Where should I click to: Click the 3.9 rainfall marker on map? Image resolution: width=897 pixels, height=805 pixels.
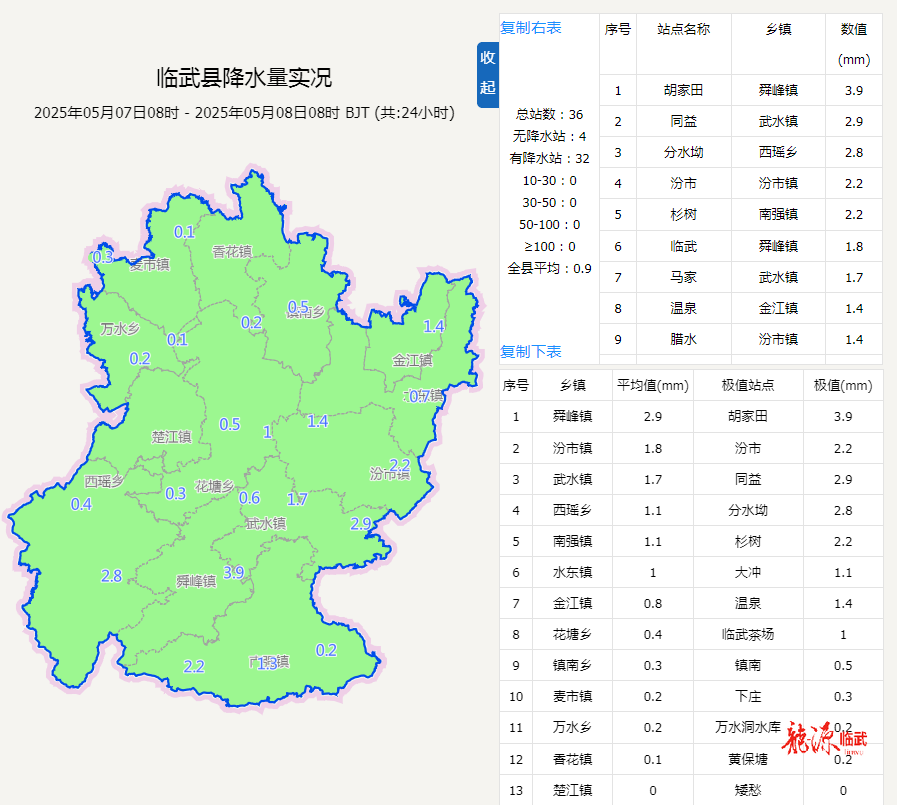[233, 572]
